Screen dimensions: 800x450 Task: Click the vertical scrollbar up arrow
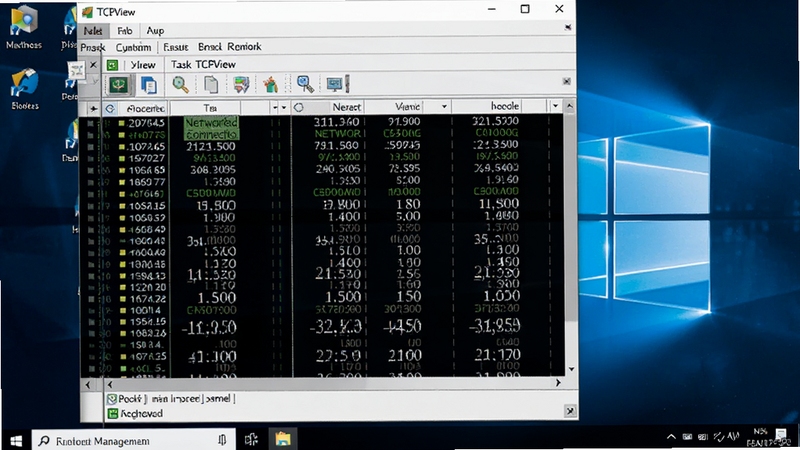pos(570,106)
